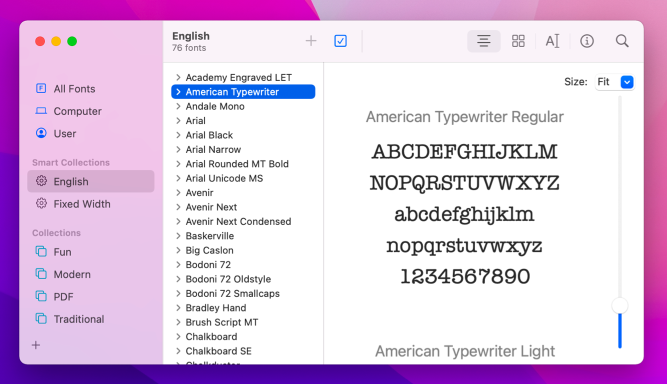
Task: Select Avenir Next font
Action: pyautogui.click(x=243, y=207)
